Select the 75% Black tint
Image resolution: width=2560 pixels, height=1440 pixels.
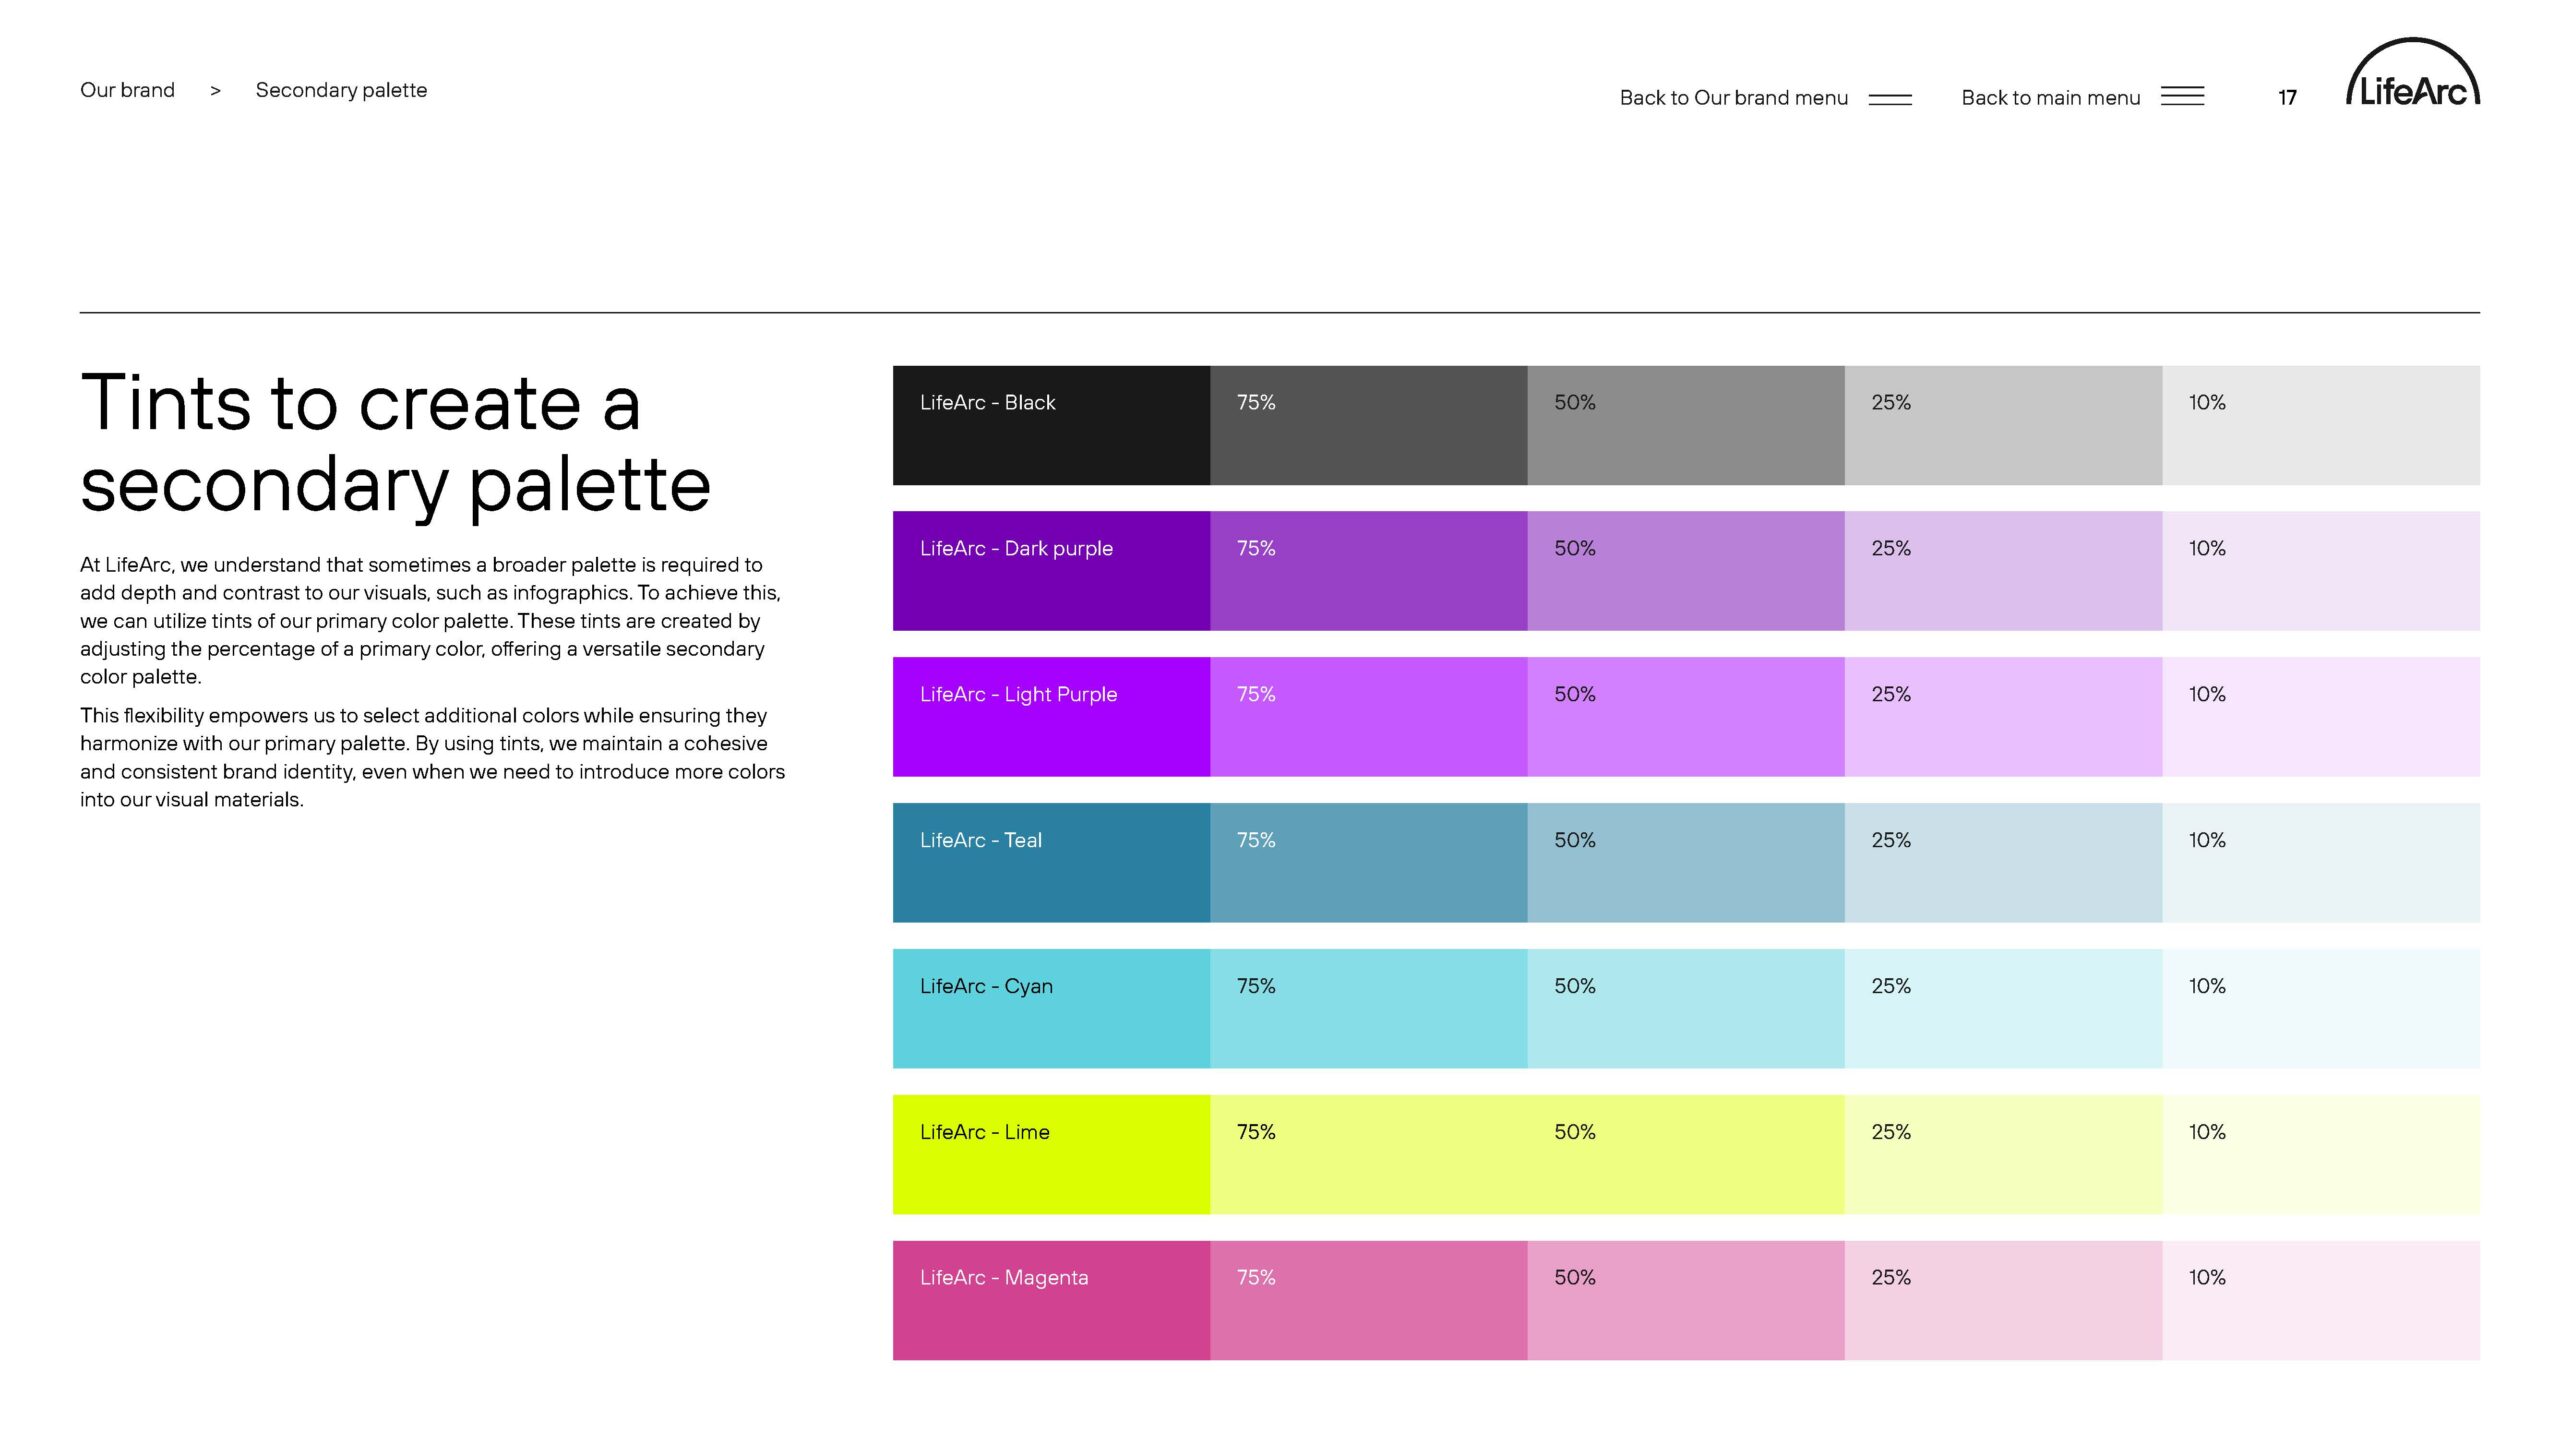tap(1369, 425)
